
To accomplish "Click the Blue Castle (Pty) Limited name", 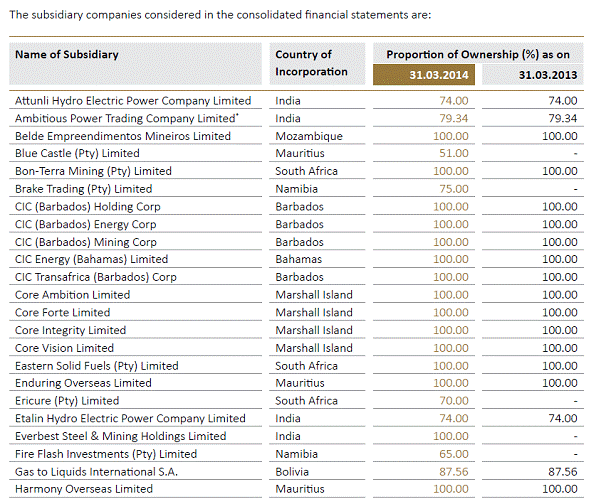I will [x=77, y=153].
